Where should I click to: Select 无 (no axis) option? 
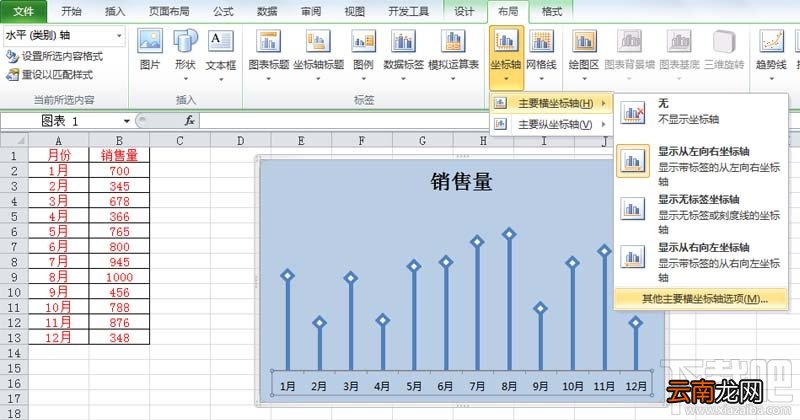coord(700,112)
